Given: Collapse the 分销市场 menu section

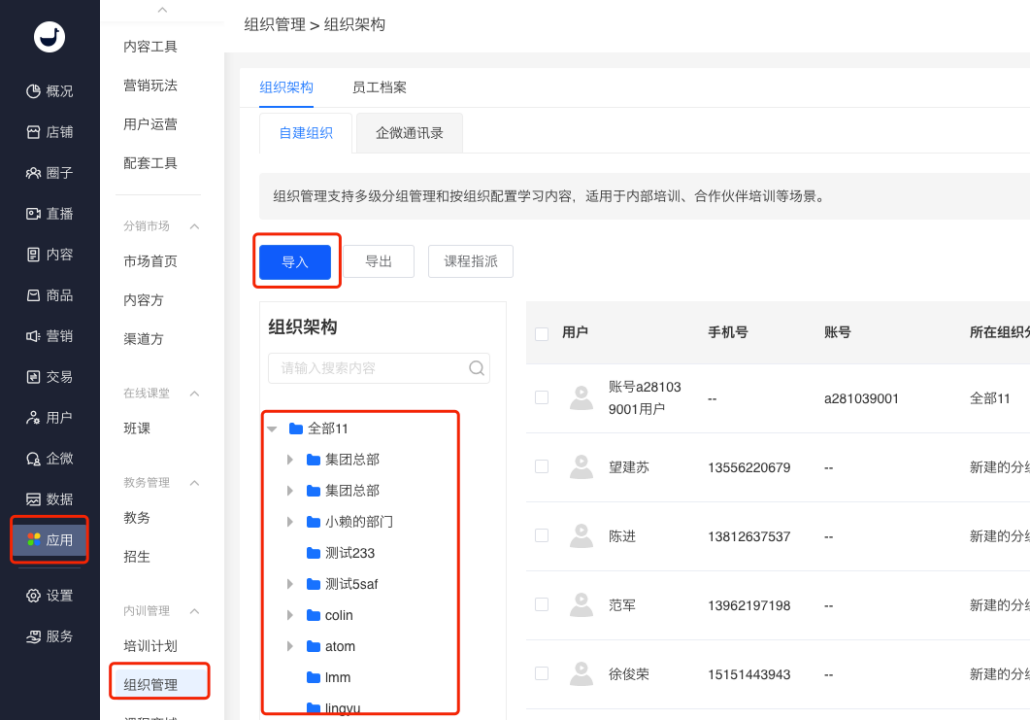Looking at the screenshot, I should tap(195, 227).
